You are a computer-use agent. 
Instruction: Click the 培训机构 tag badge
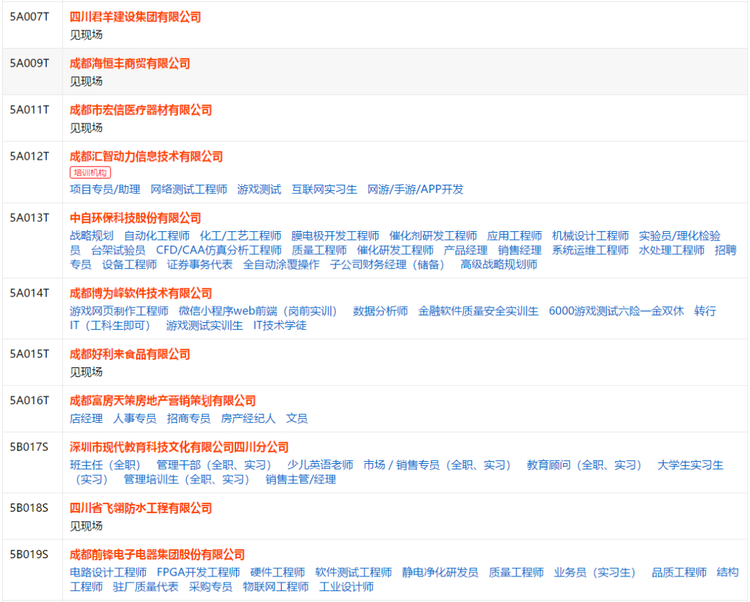pos(90,173)
